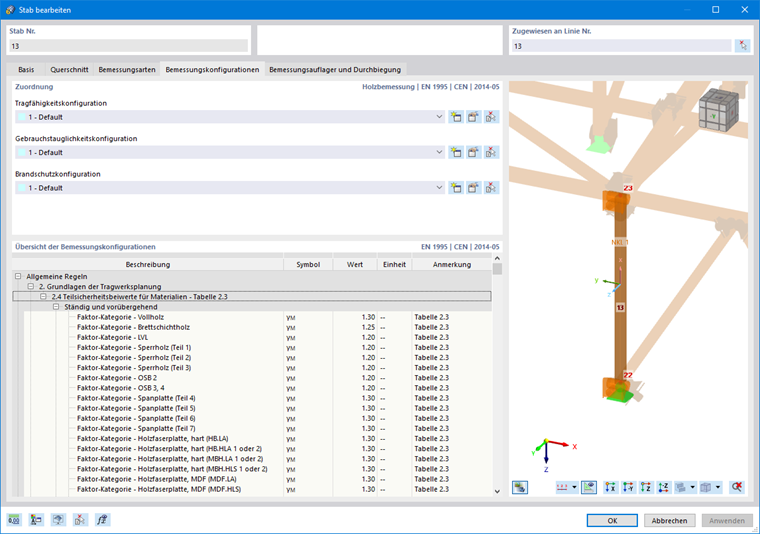Open the numbering dropdown arrow in the preview toolbar
The image size is (760, 534).
point(574,487)
